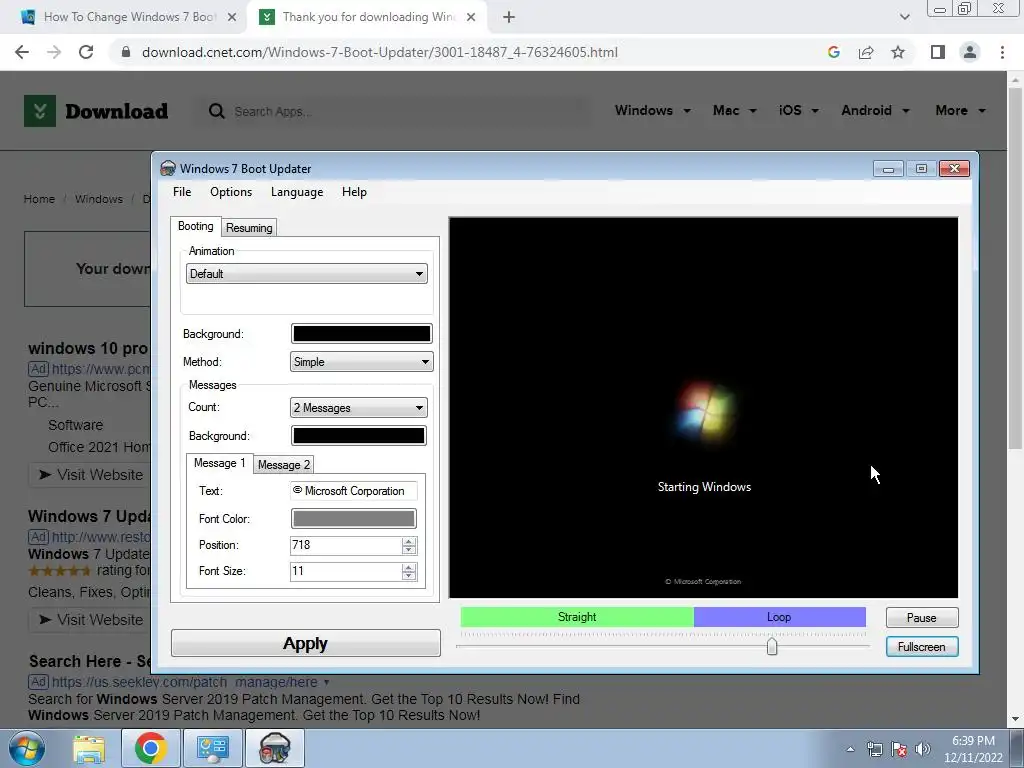1024x768 pixels.
Task: Click the Home breadcrumb link
Action: 39,199
